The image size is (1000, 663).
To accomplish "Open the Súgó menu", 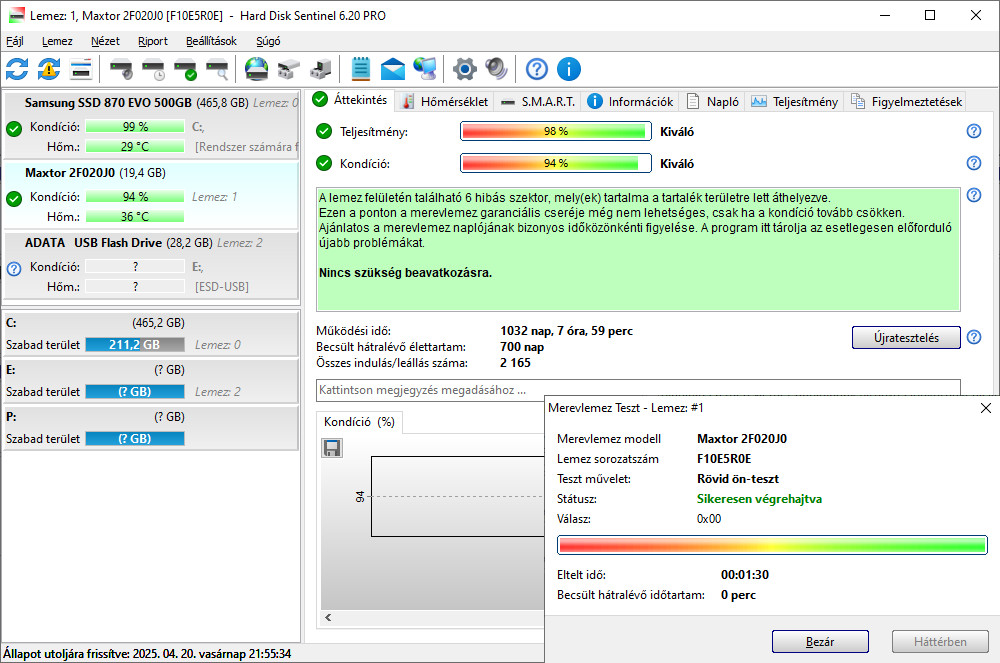I will [x=268, y=41].
